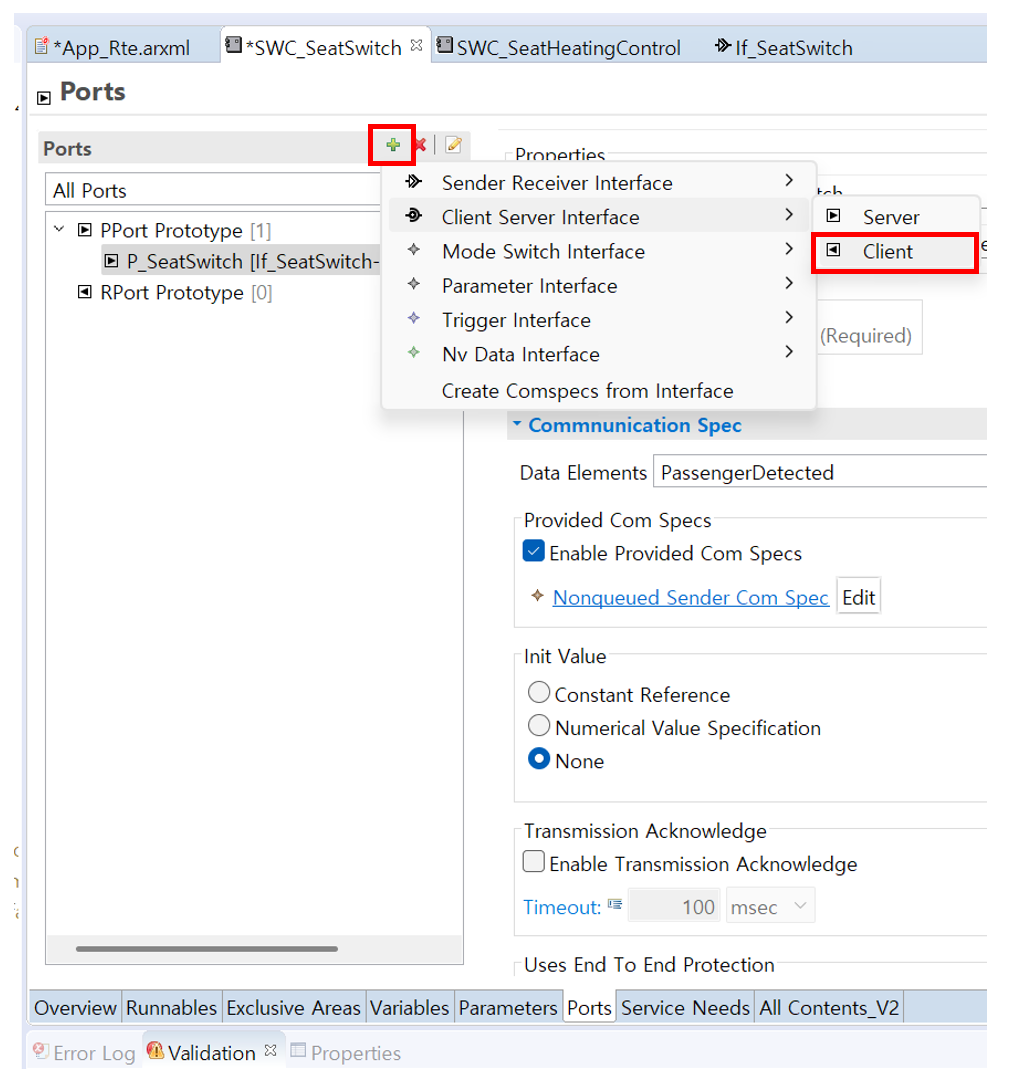This screenshot has height=1081, width=1018.
Task: Close the Validation view tab
Action: [271, 1051]
